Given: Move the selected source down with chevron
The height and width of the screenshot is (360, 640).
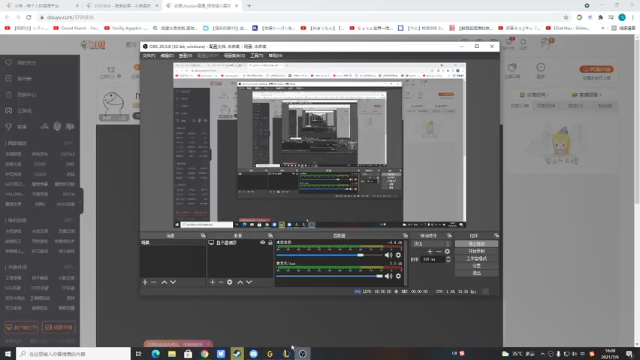Looking at the screenshot, I should [249, 282].
